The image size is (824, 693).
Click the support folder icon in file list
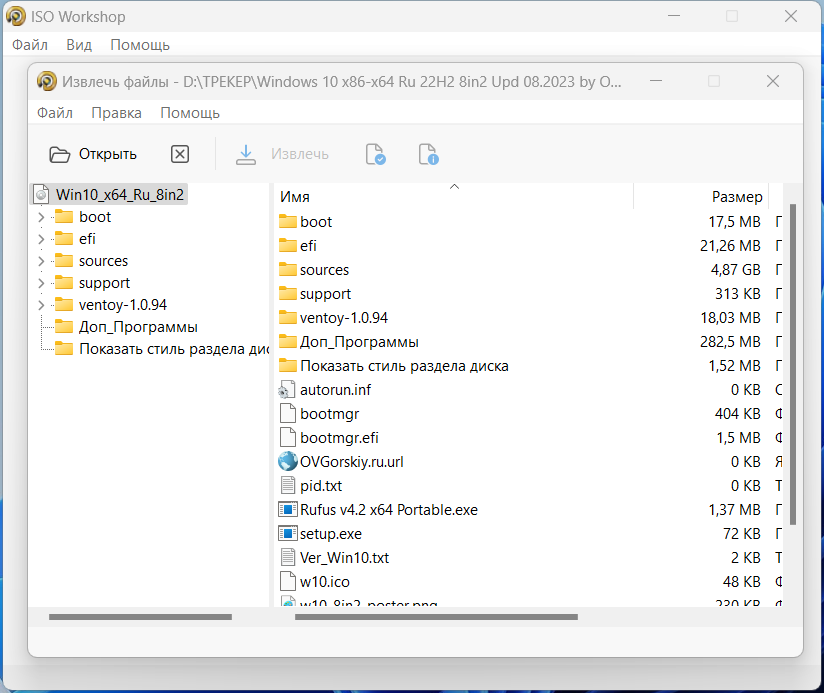[288, 294]
